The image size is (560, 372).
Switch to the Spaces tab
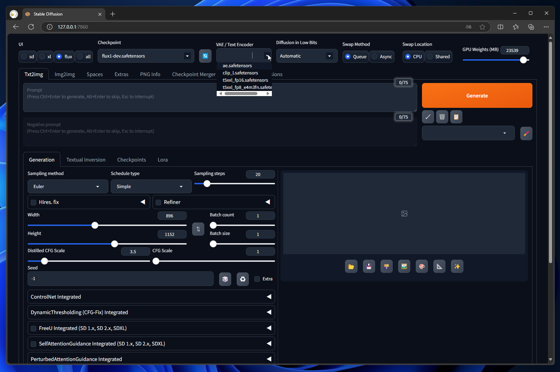pos(95,74)
